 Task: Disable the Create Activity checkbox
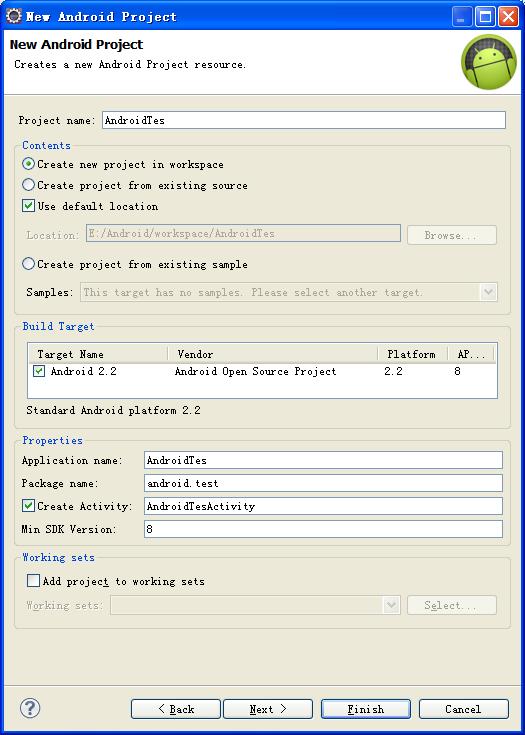29,506
